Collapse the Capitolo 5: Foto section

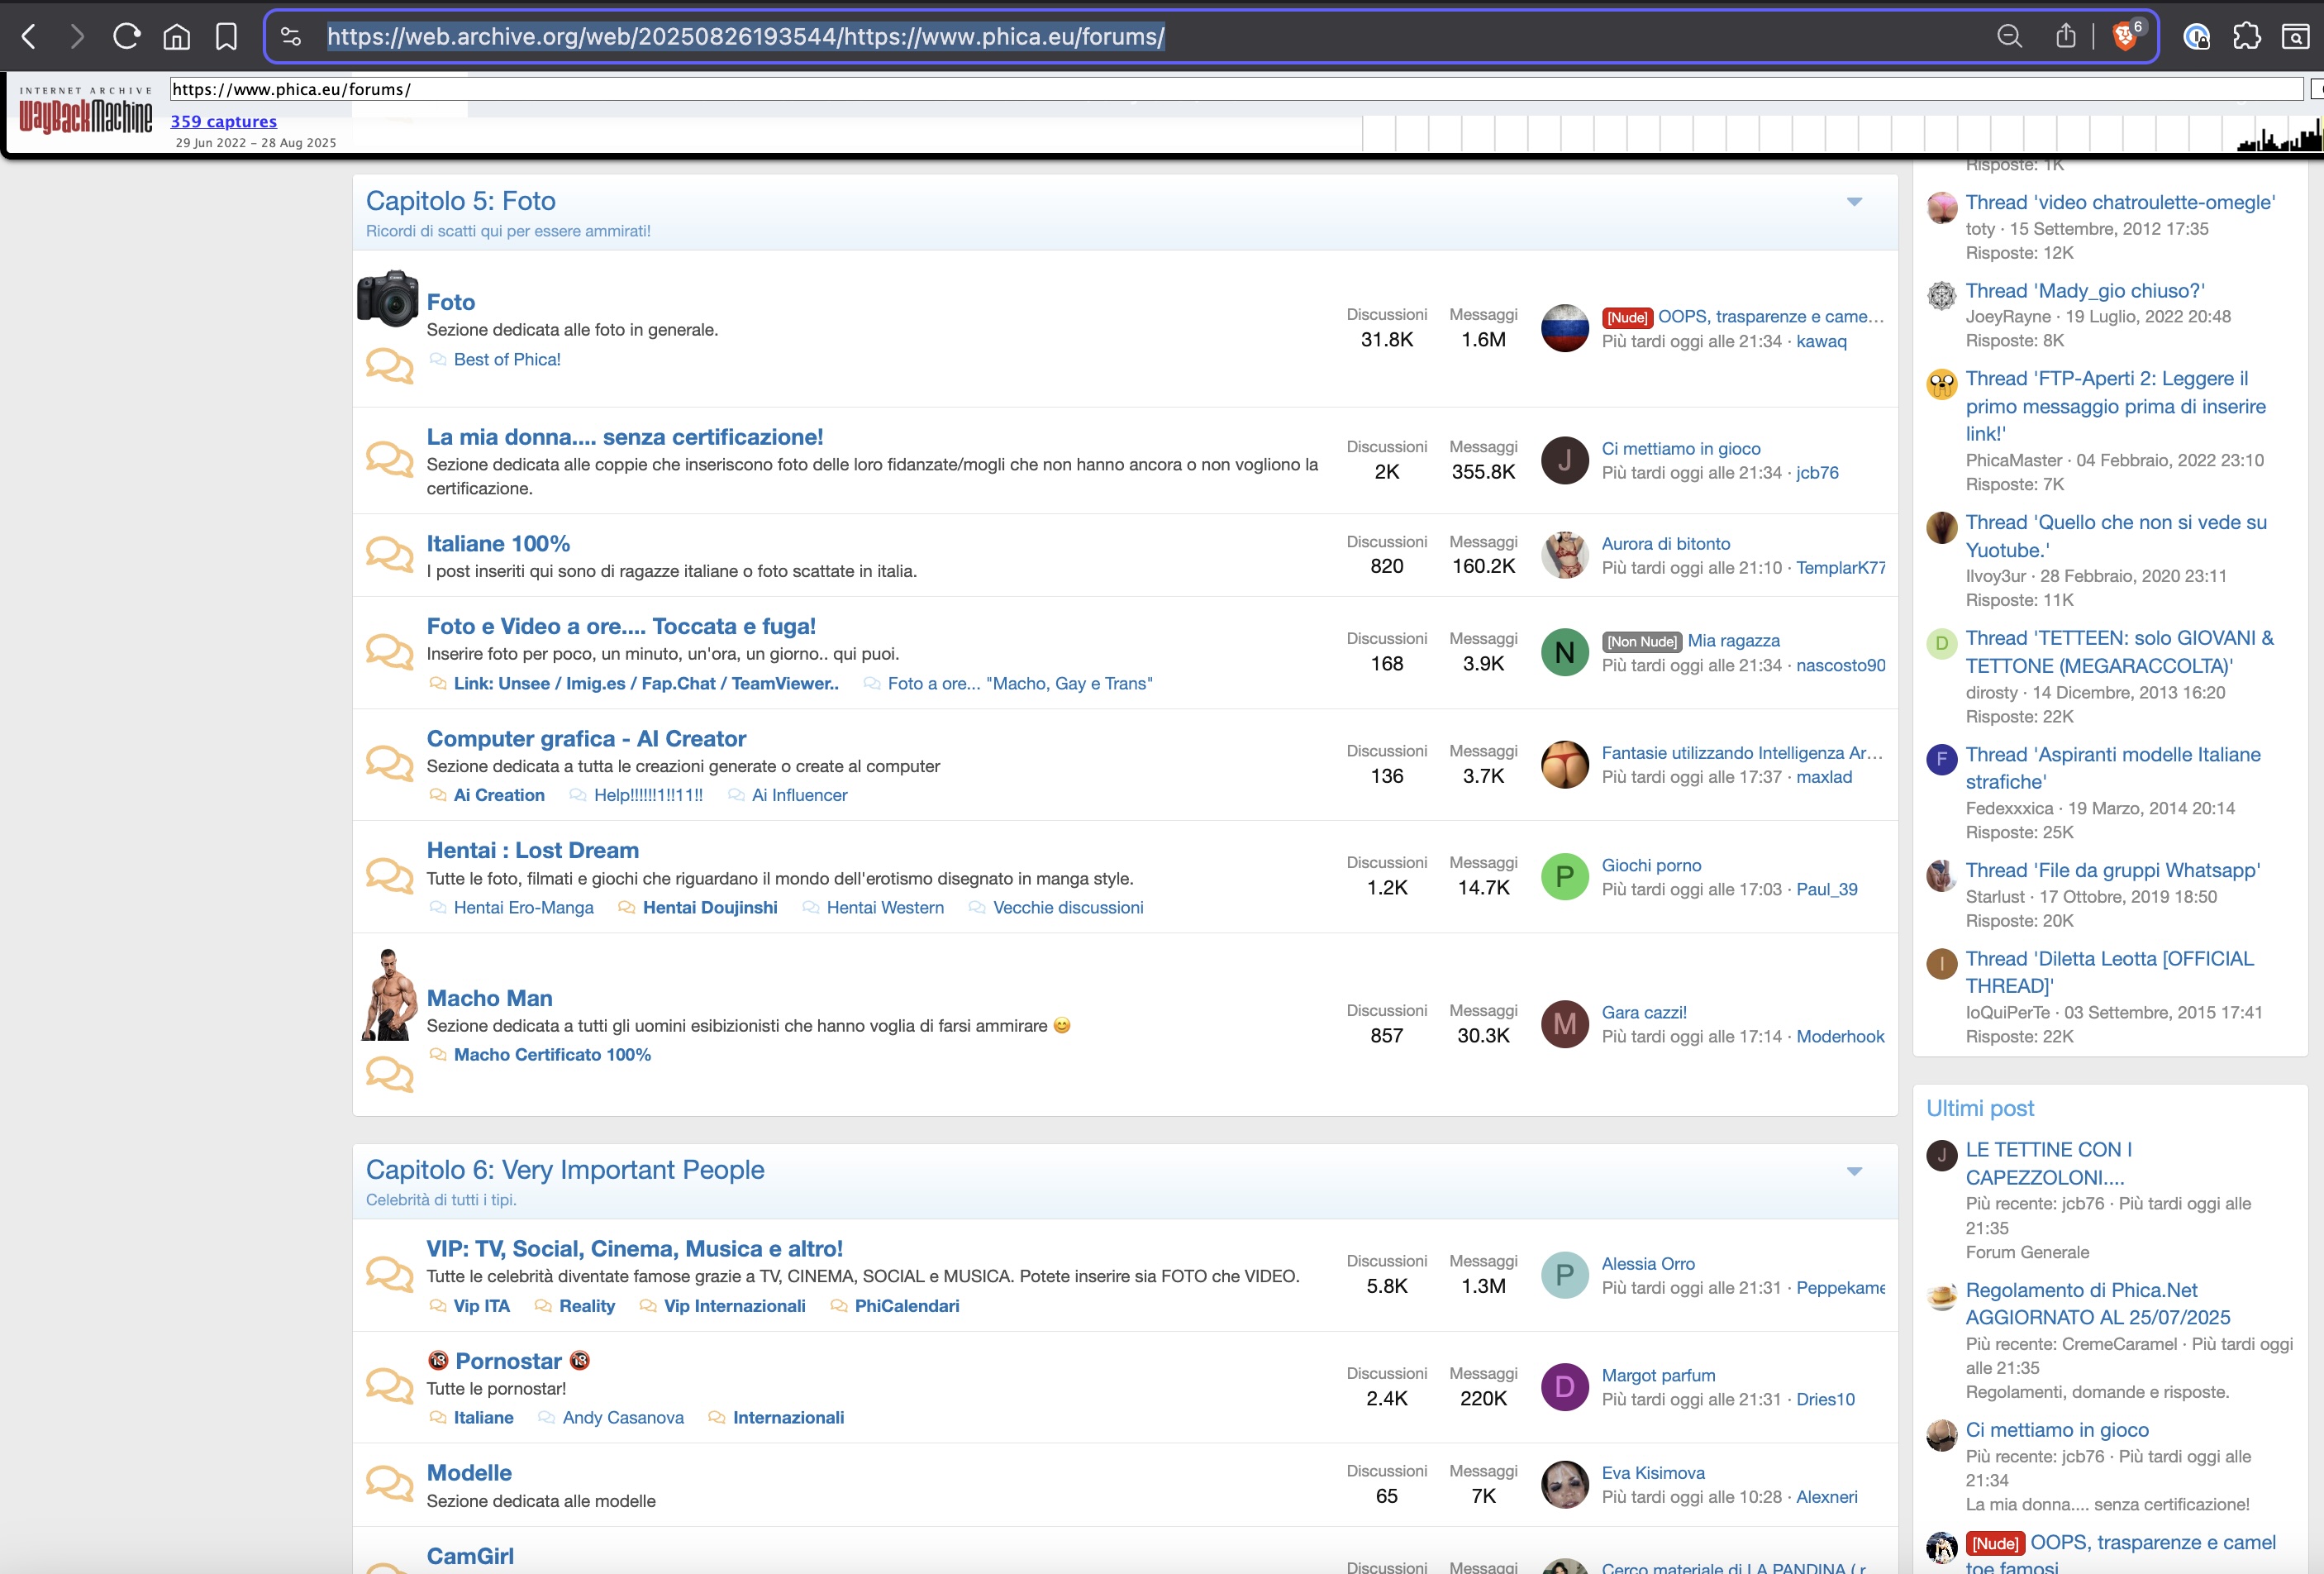coord(1854,202)
